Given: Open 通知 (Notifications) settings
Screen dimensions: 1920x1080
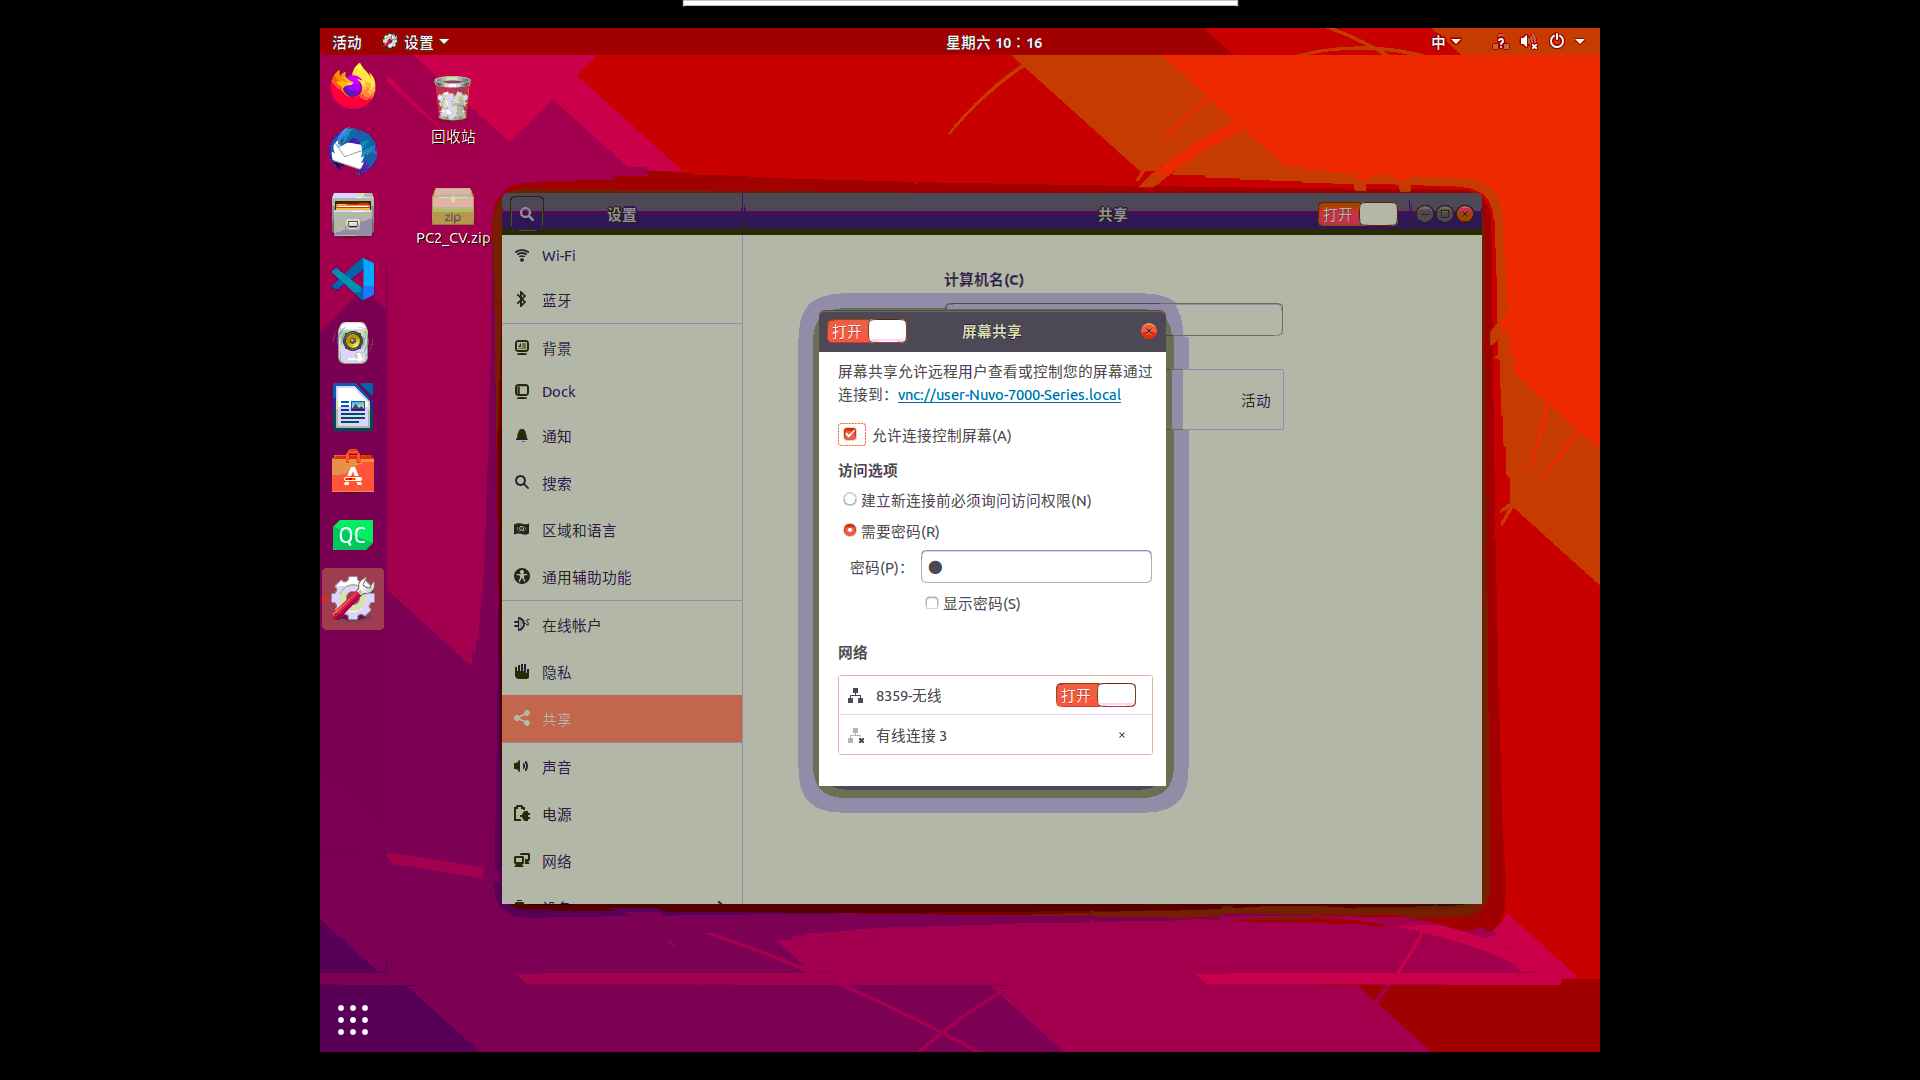Looking at the screenshot, I should pyautogui.click(x=557, y=436).
